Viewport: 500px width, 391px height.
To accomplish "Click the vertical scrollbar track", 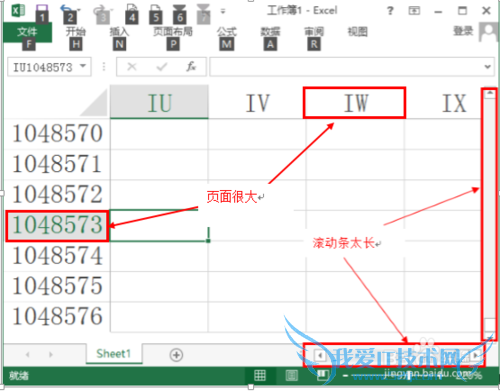I will pos(489,207).
